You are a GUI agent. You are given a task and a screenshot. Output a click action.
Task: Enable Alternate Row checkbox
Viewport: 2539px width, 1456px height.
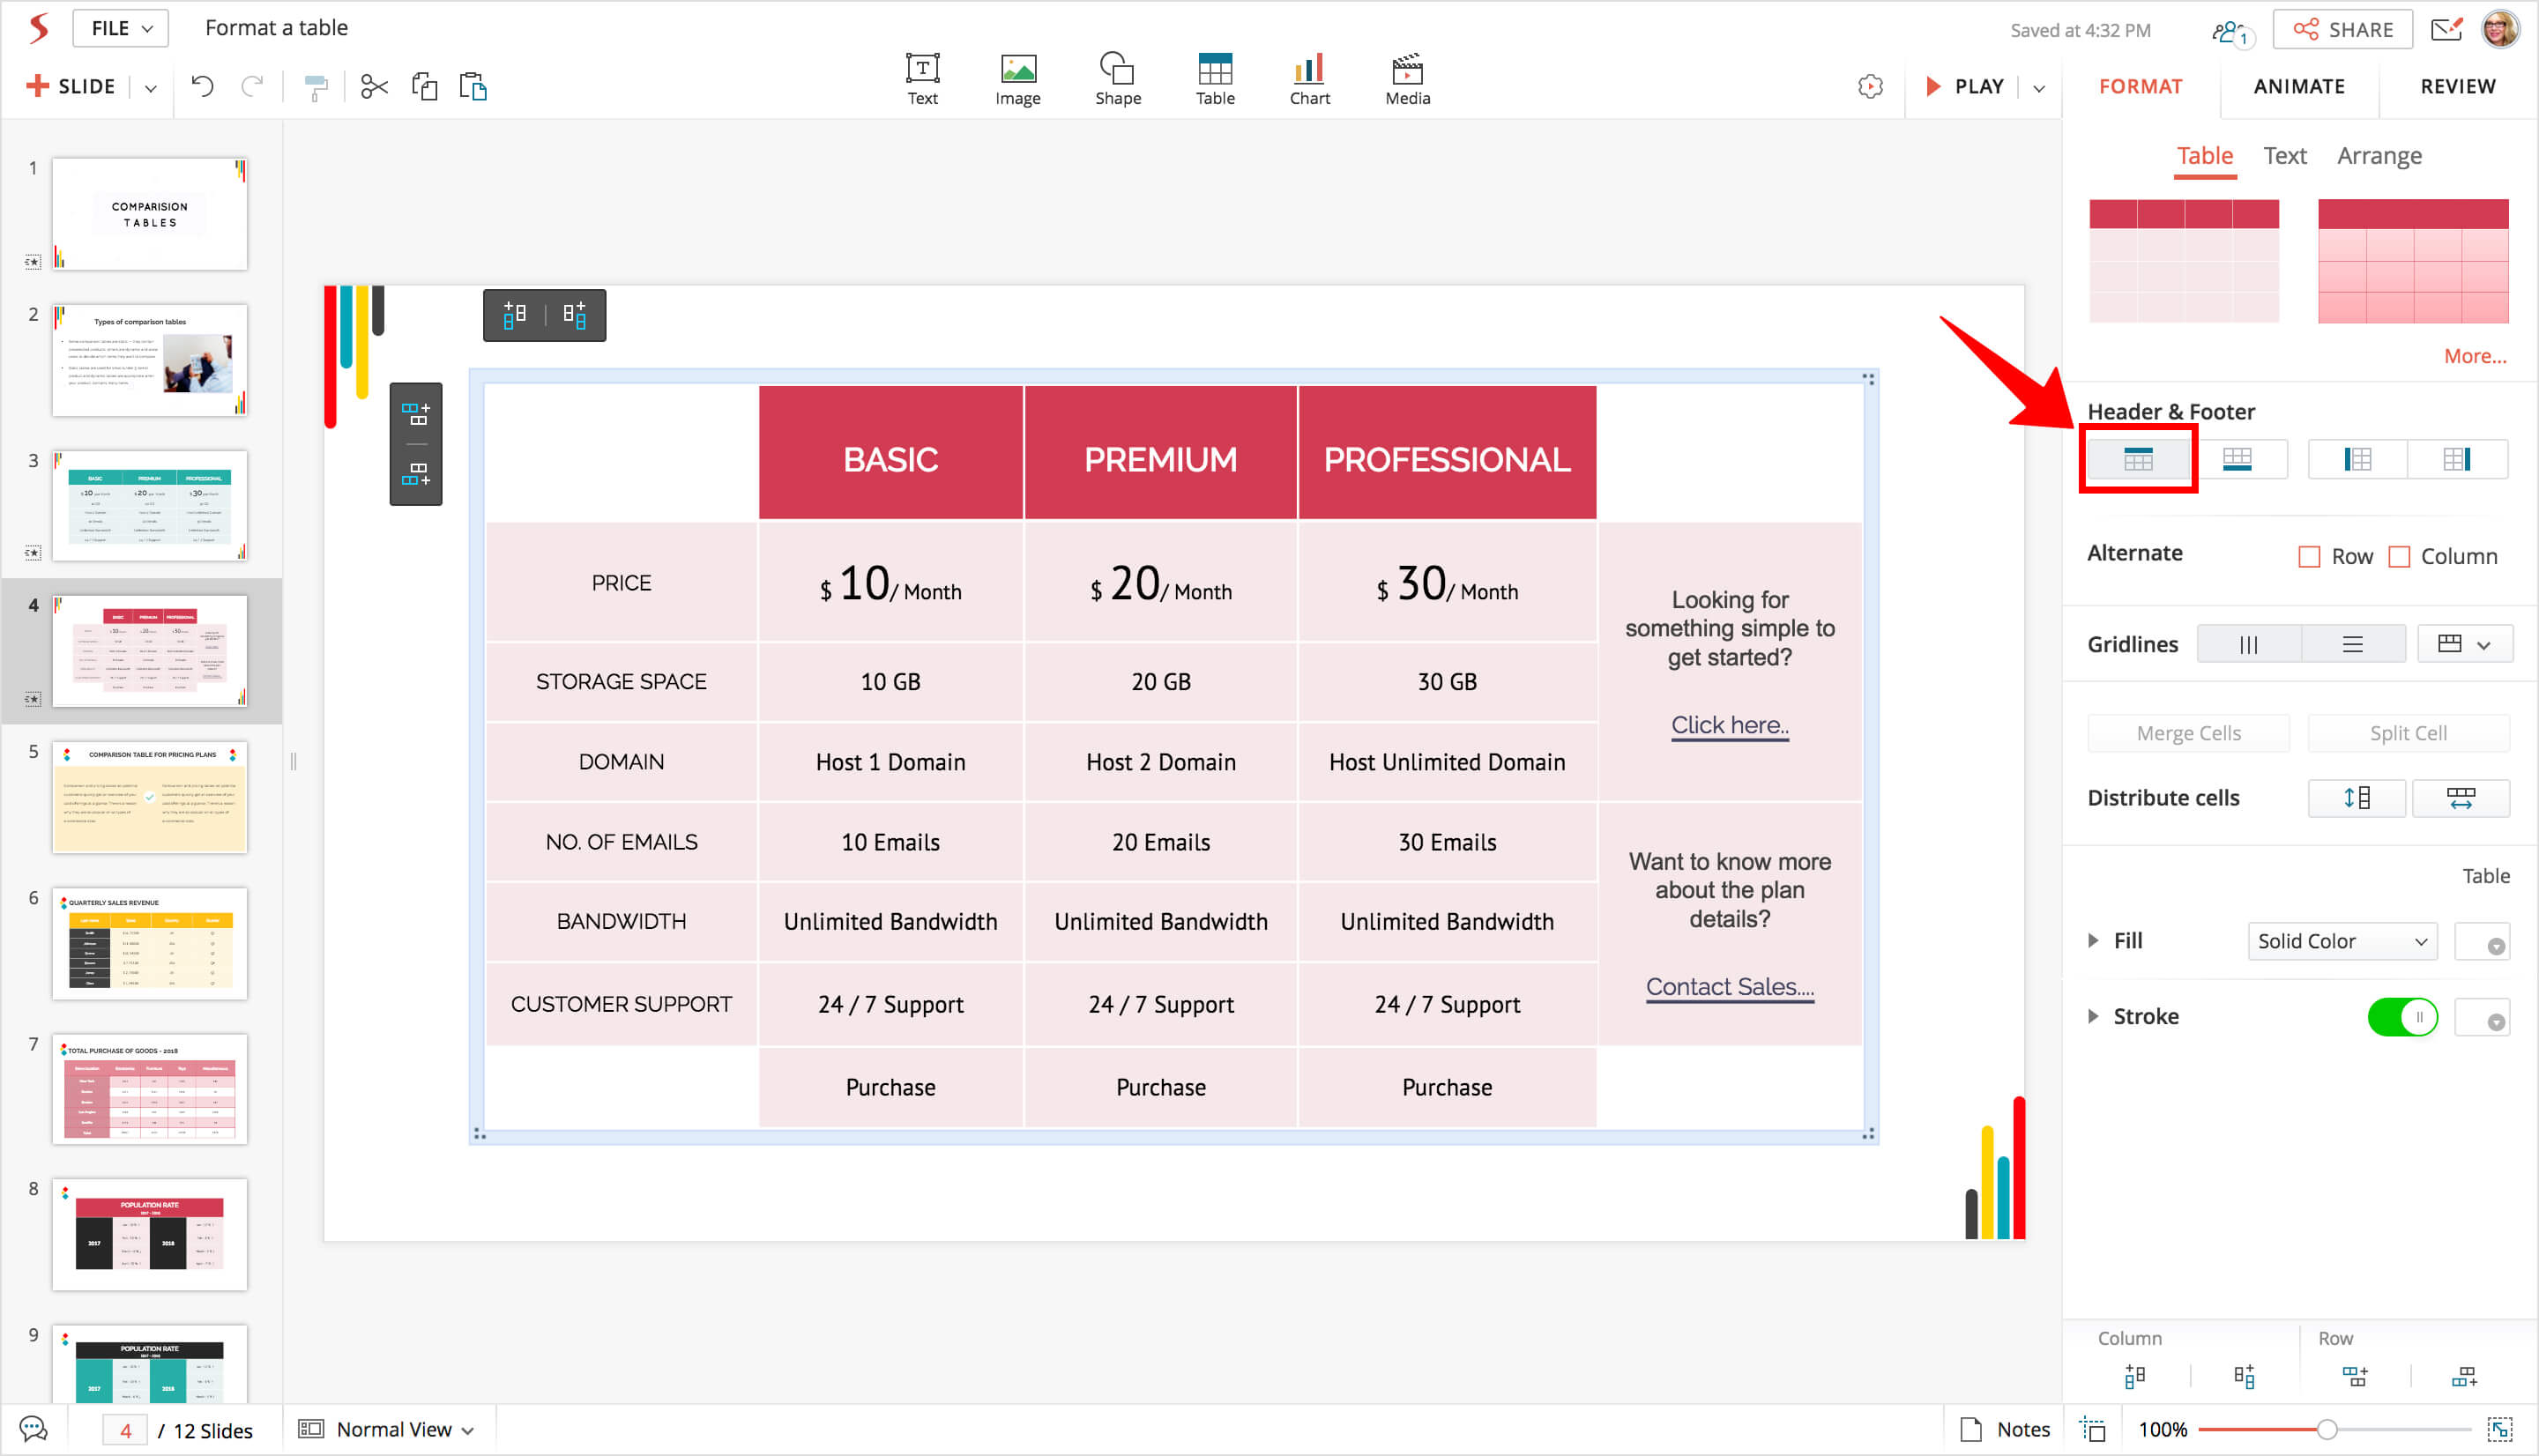[x=2309, y=557]
